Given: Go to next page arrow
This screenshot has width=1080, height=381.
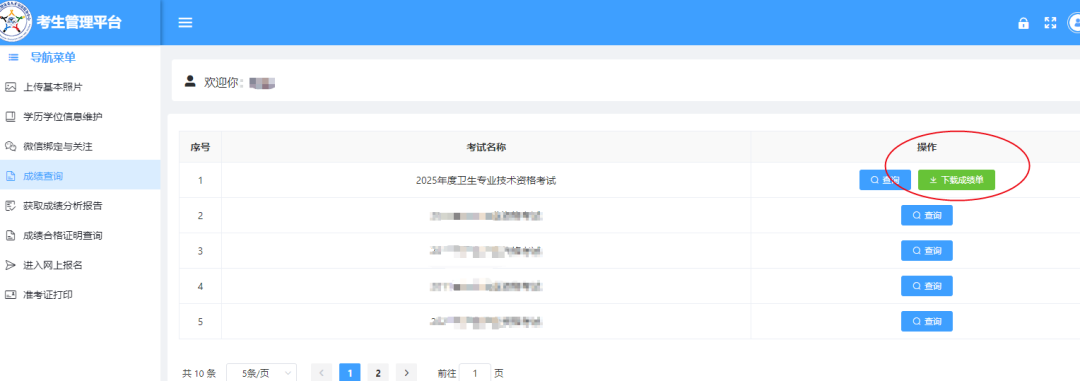Looking at the screenshot, I should point(406,373).
